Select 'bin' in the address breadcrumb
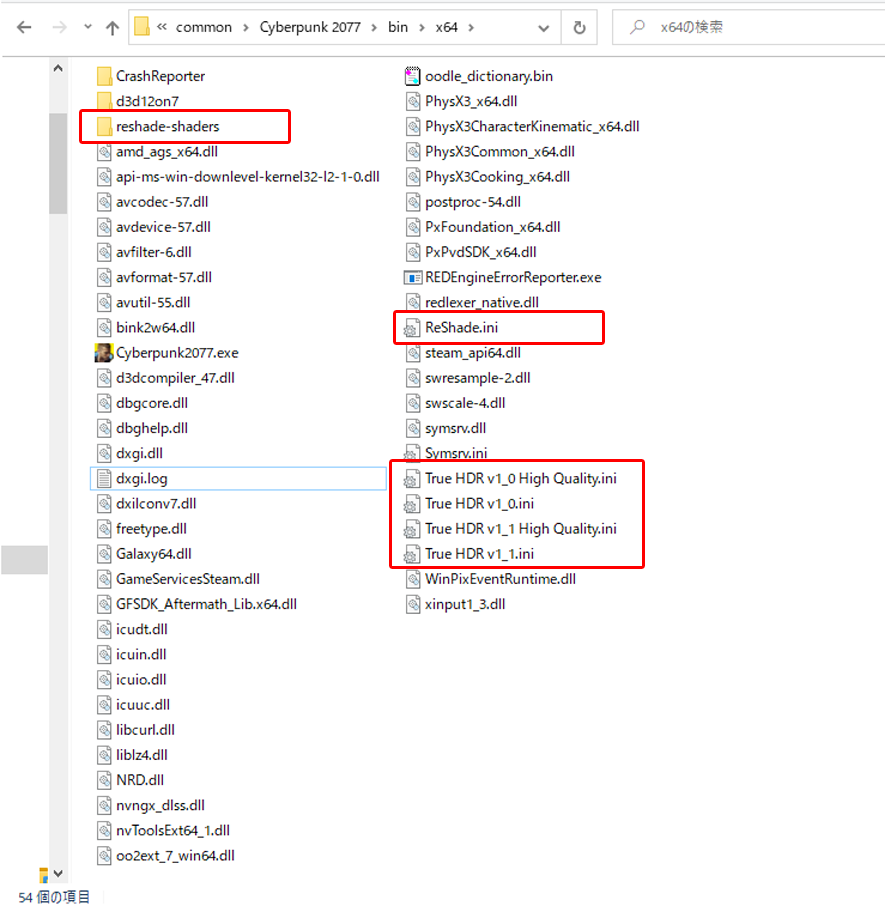 coord(398,27)
